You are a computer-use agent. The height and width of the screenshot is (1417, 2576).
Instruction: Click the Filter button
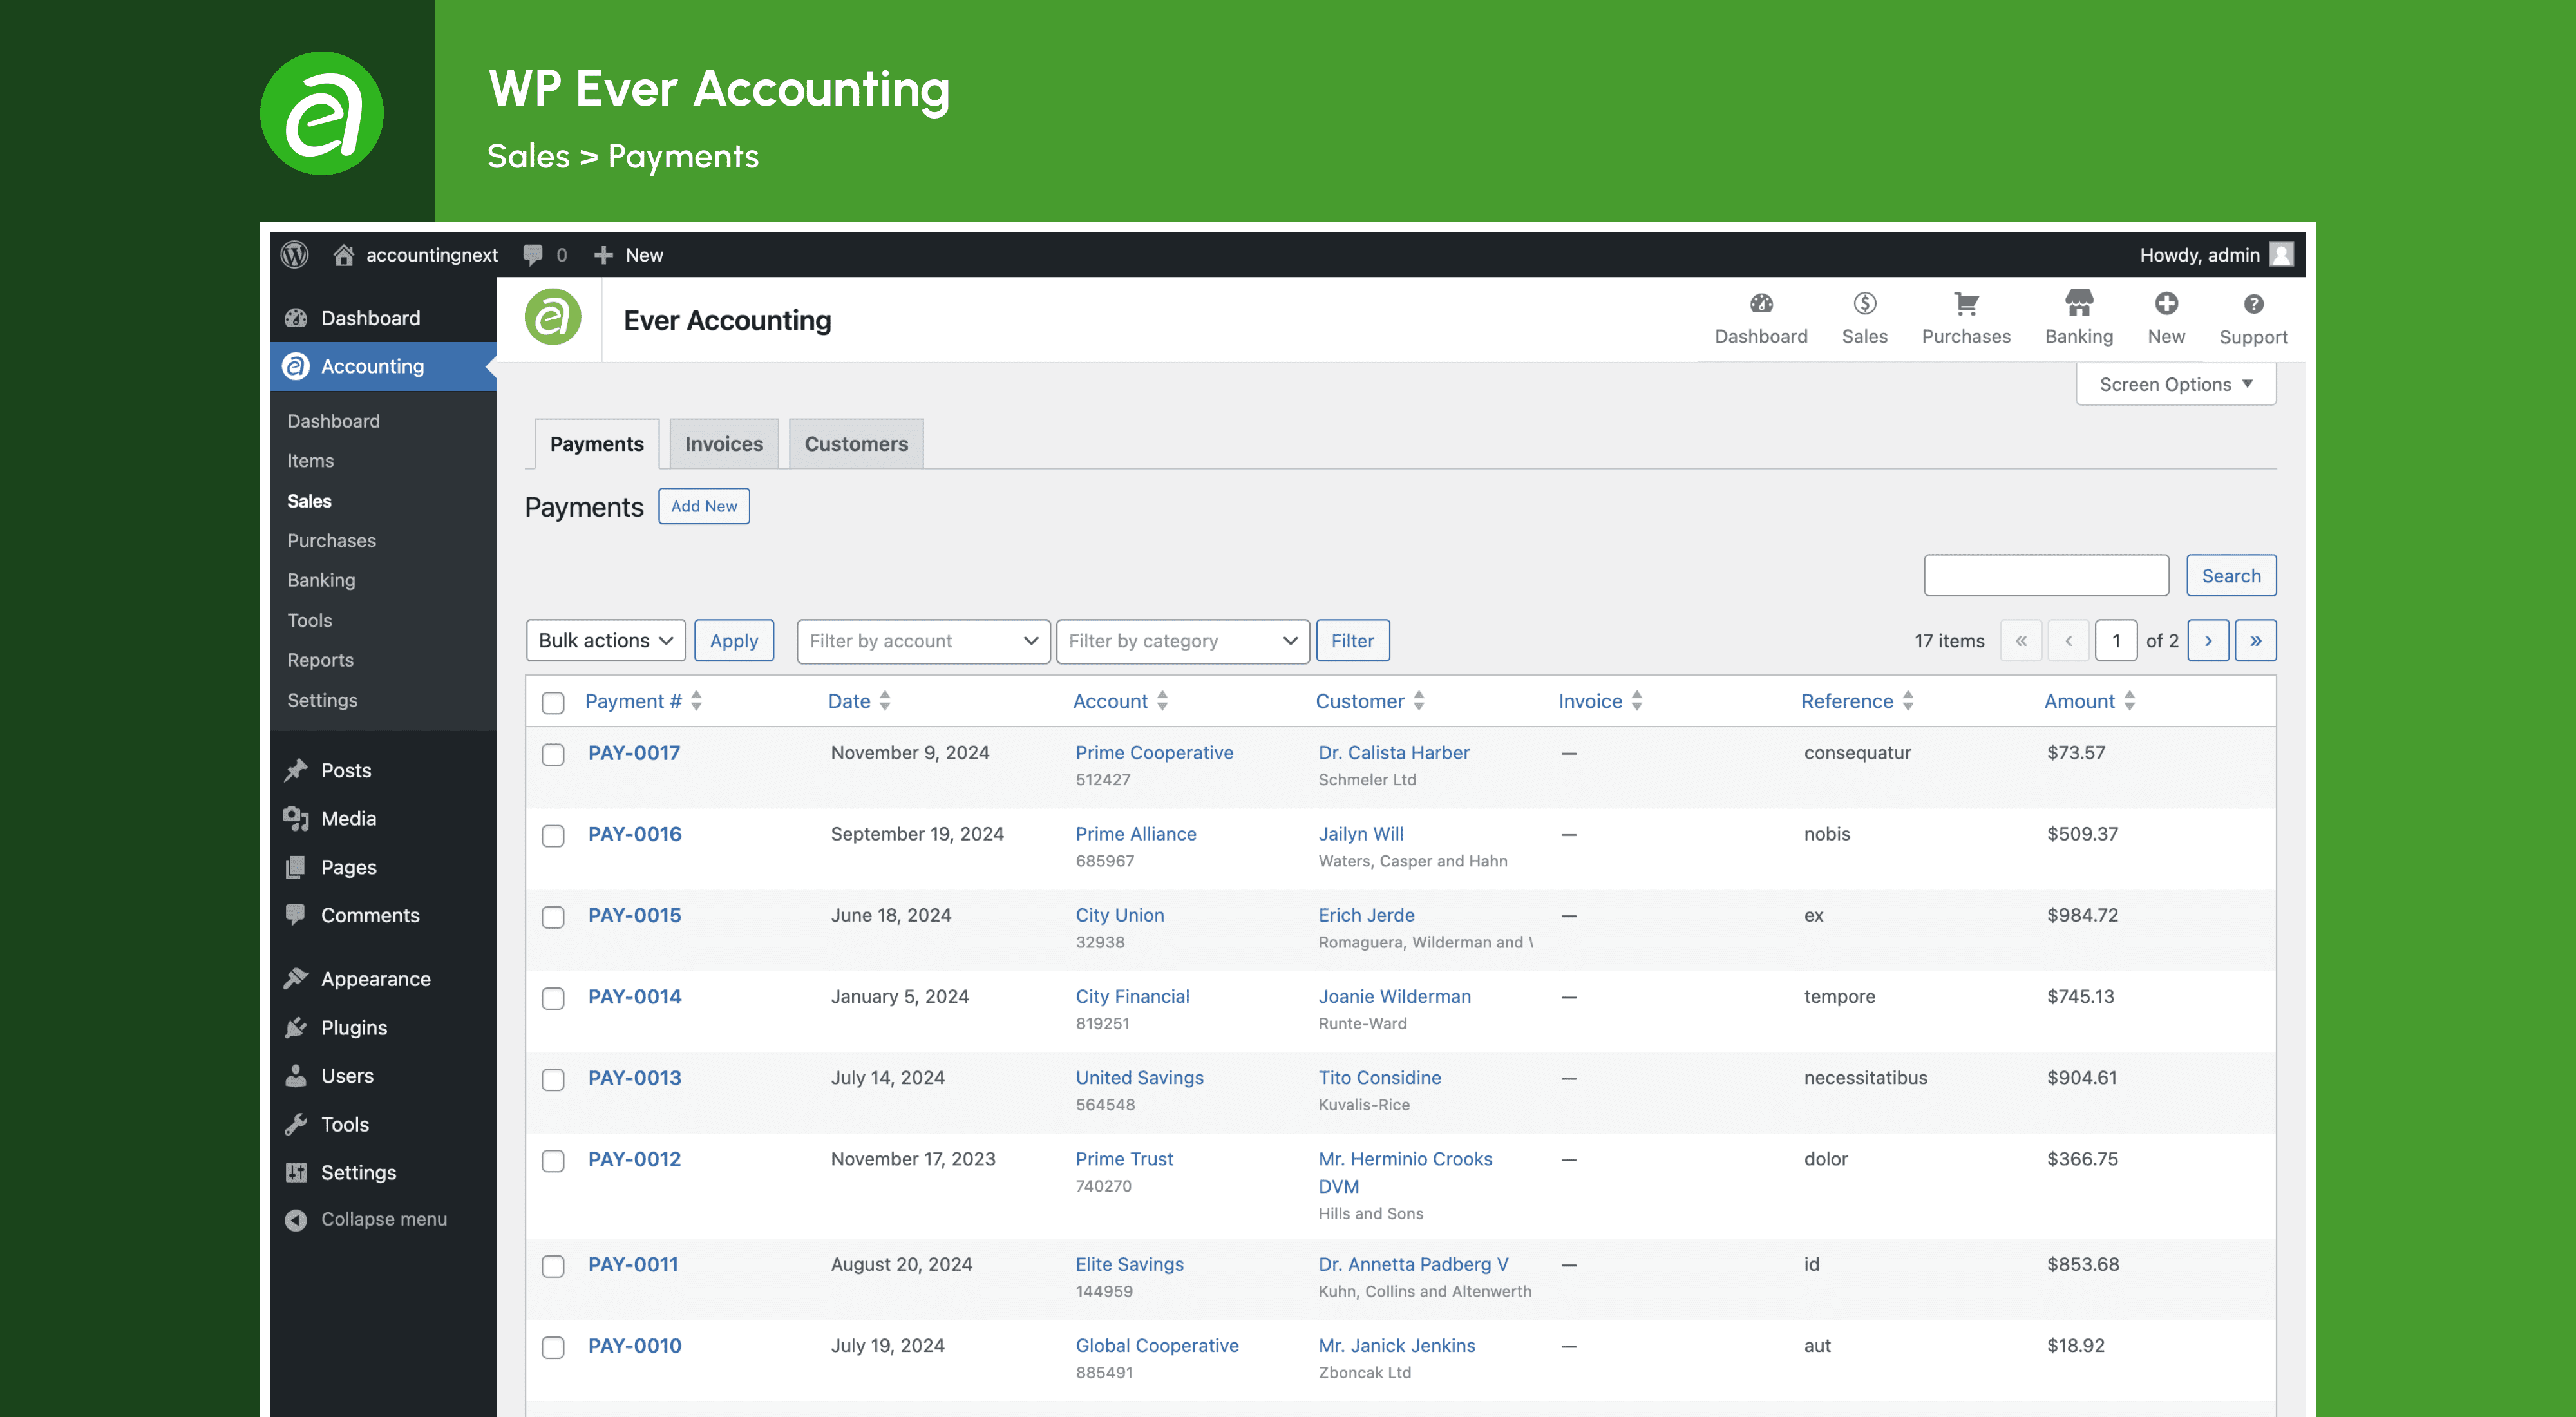pyautogui.click(x=1352, y=640)
